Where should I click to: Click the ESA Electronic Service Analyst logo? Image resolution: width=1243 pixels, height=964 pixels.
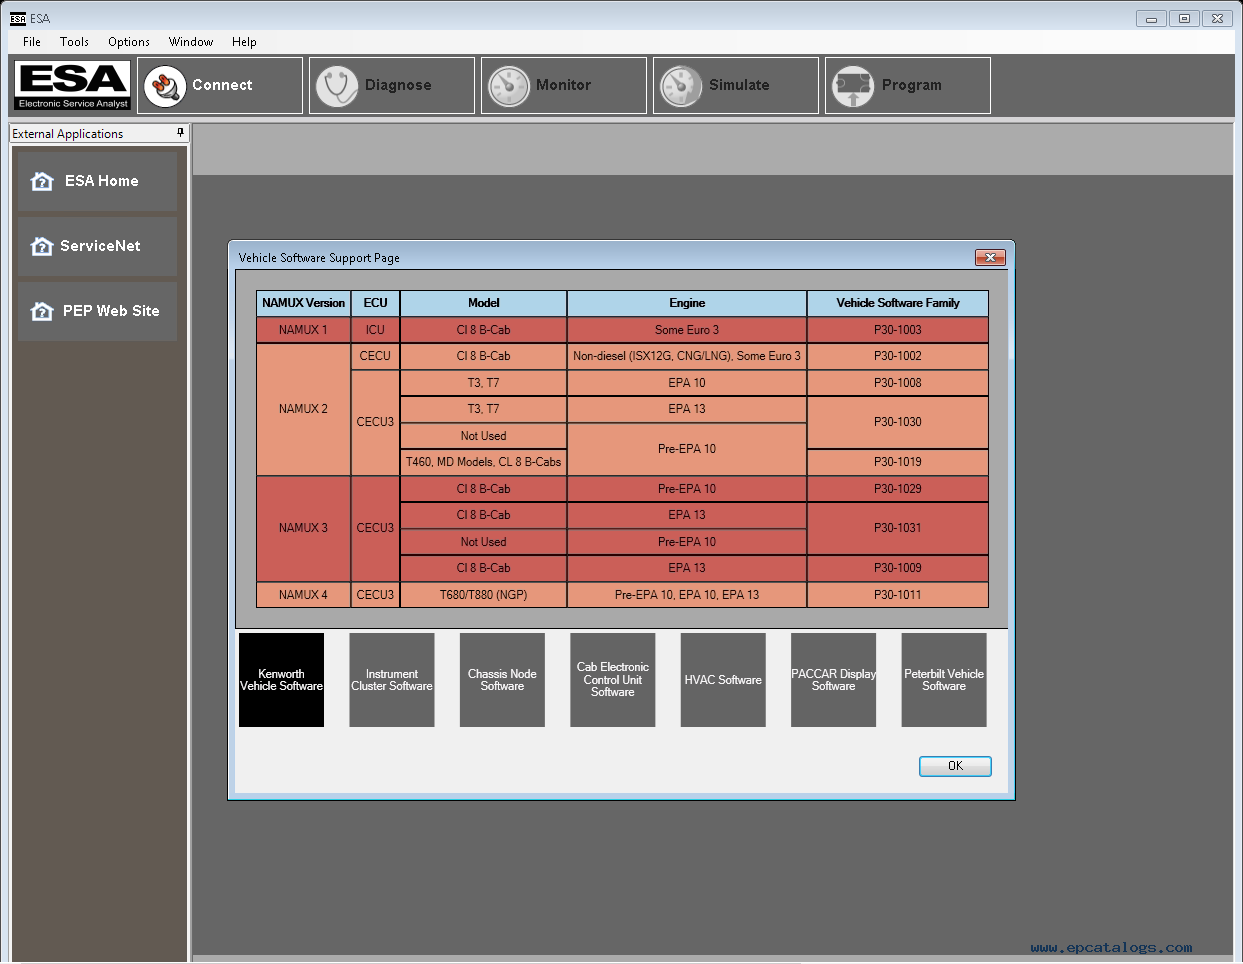point(71,85)
